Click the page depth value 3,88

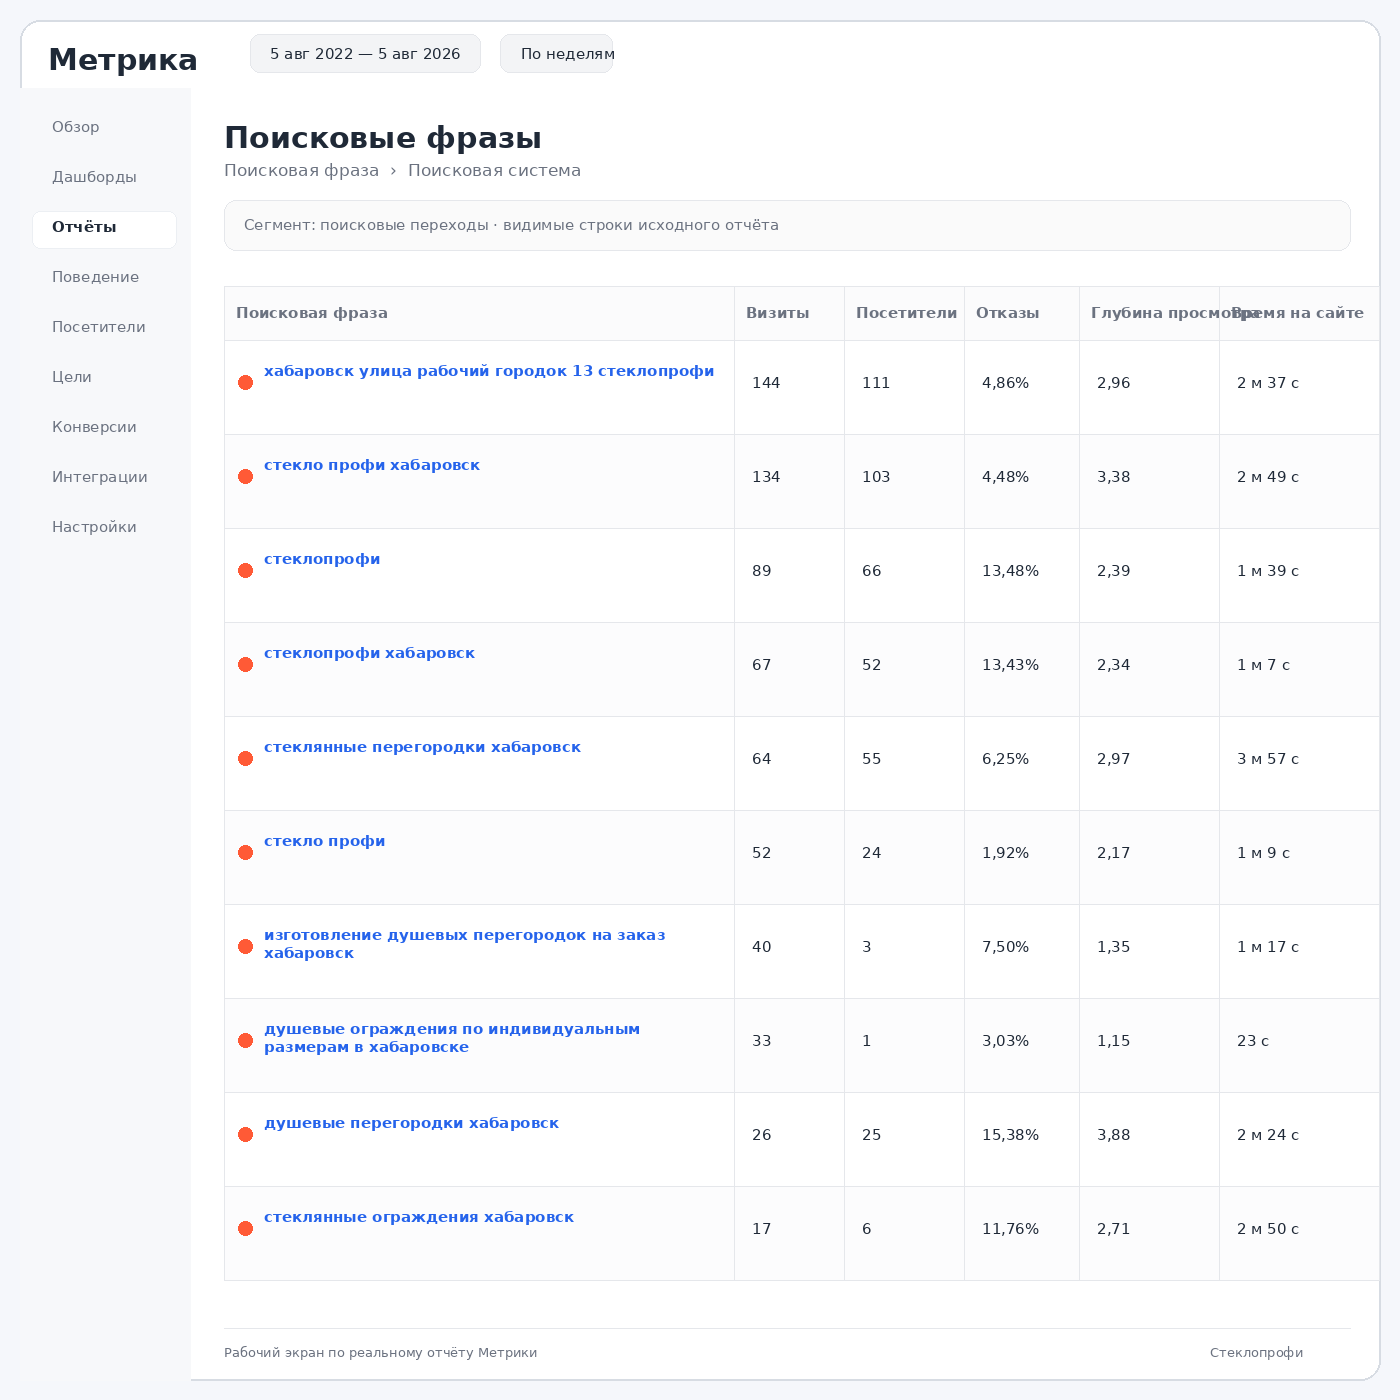[x=1114, y=1135]
